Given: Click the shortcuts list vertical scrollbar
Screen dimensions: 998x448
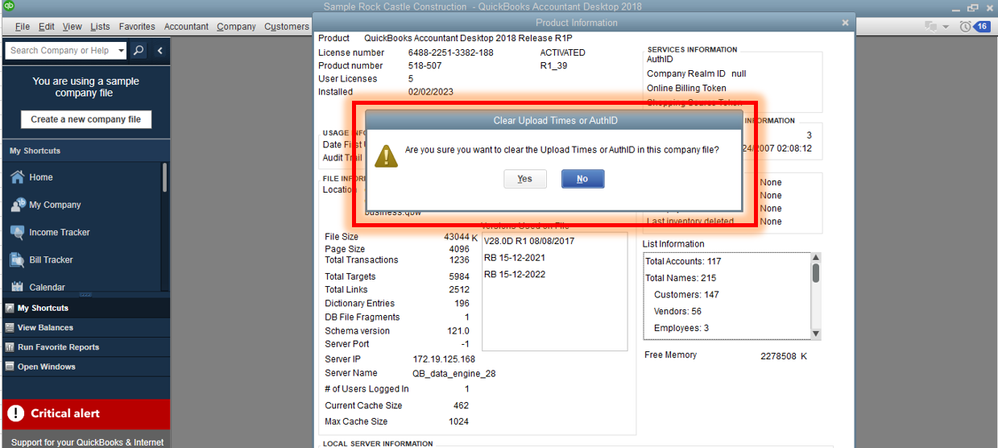Looking at the screenshot, I should click(x=165, y=177).
